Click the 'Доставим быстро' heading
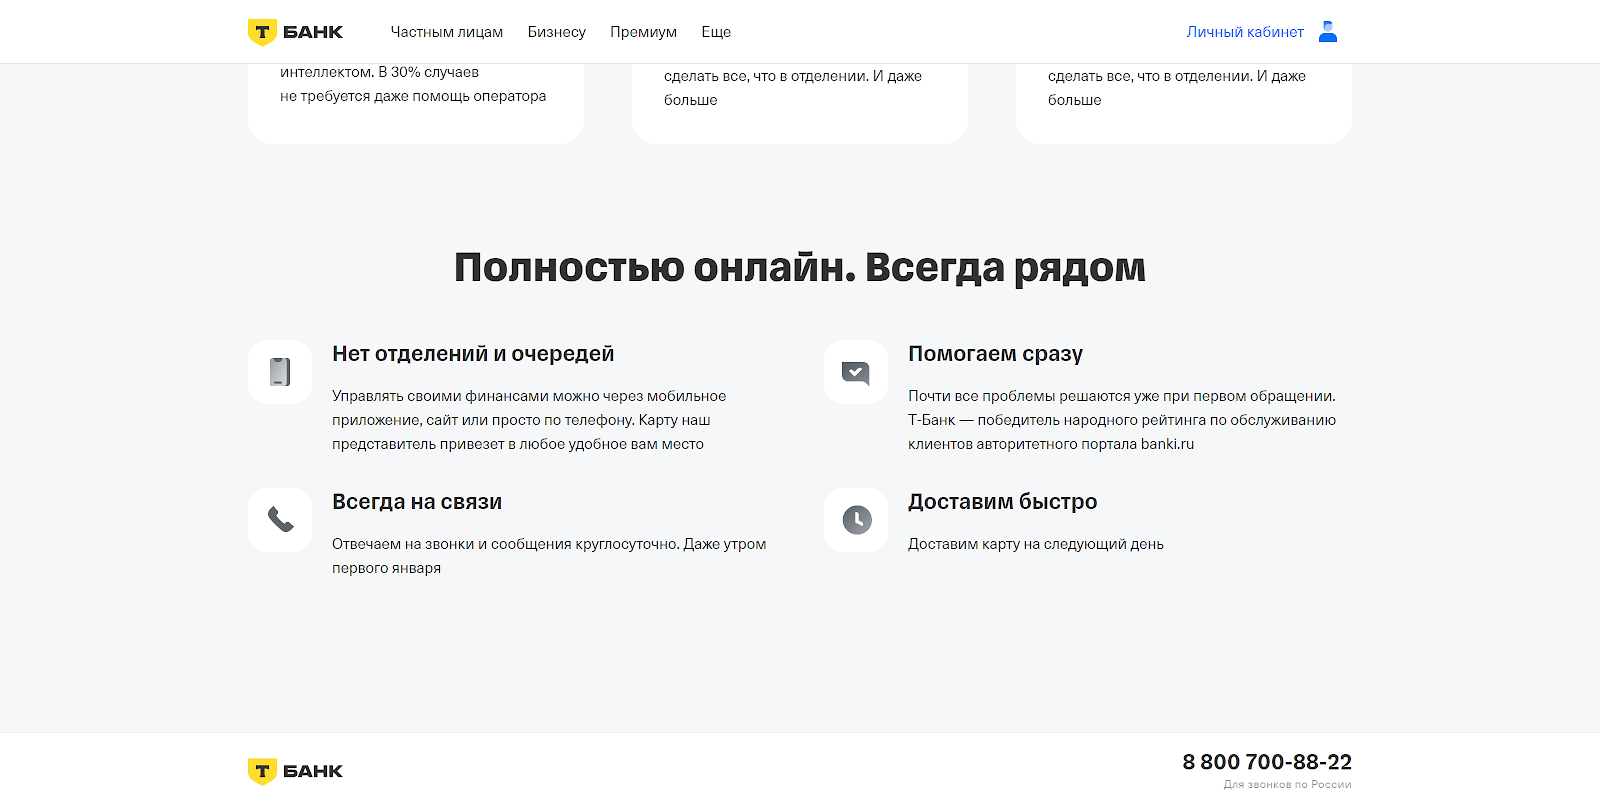 [x=1002, y=502]
